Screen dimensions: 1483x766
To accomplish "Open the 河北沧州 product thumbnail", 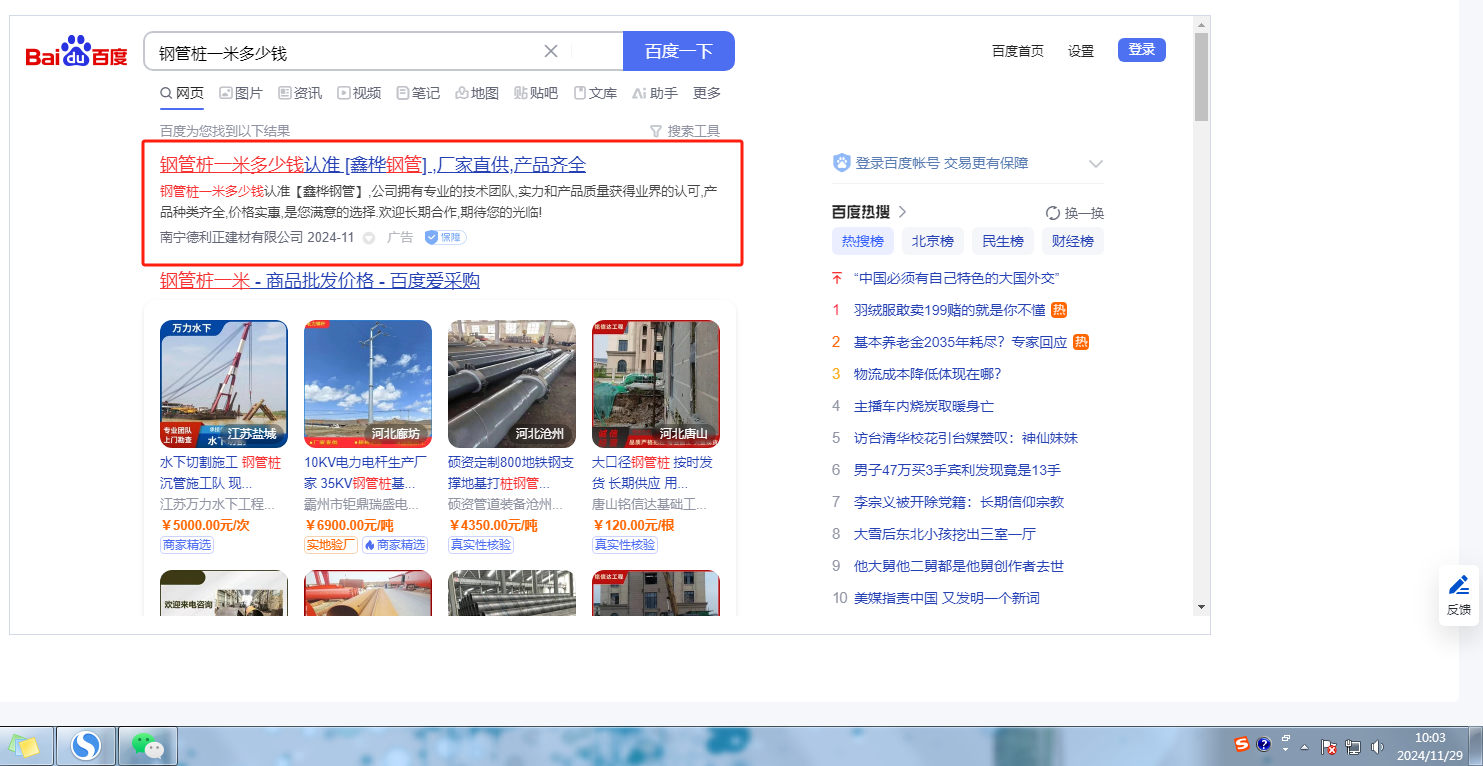I will [512, 384].
